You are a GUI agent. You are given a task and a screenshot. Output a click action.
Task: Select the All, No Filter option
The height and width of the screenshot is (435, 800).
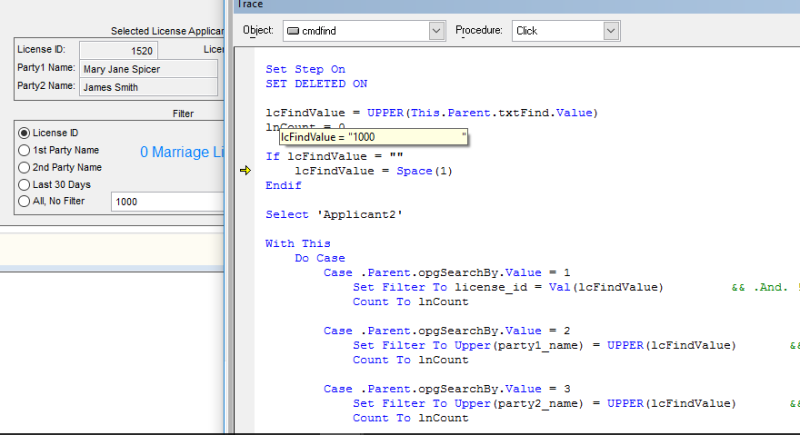click(x=24, y=201)
